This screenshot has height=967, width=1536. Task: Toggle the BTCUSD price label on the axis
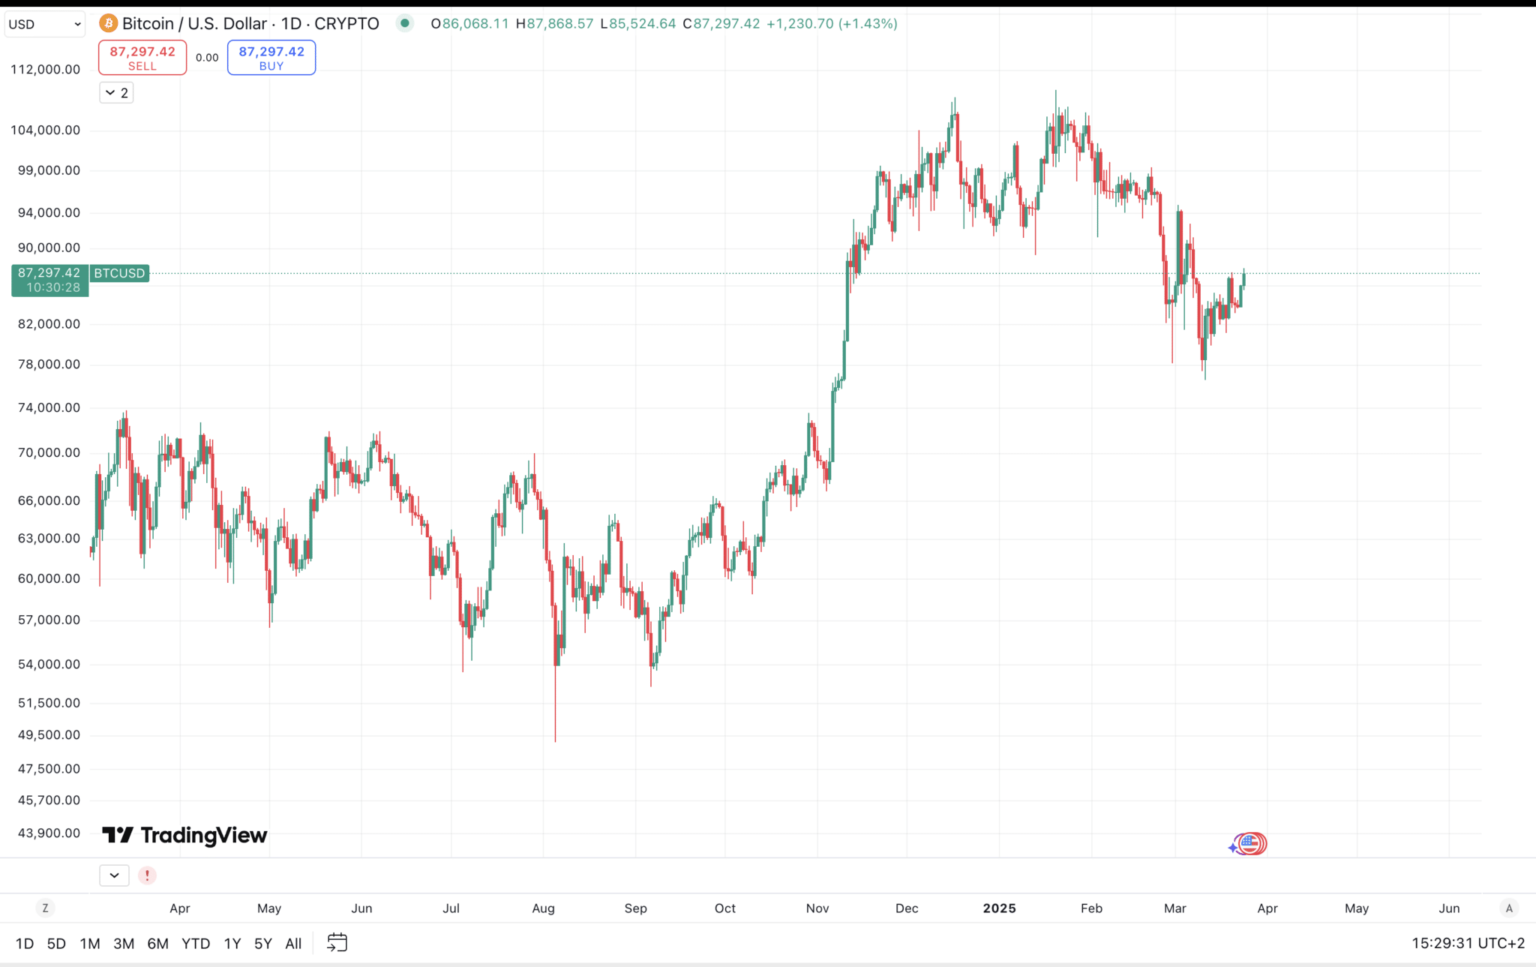[x=118, y=273]
